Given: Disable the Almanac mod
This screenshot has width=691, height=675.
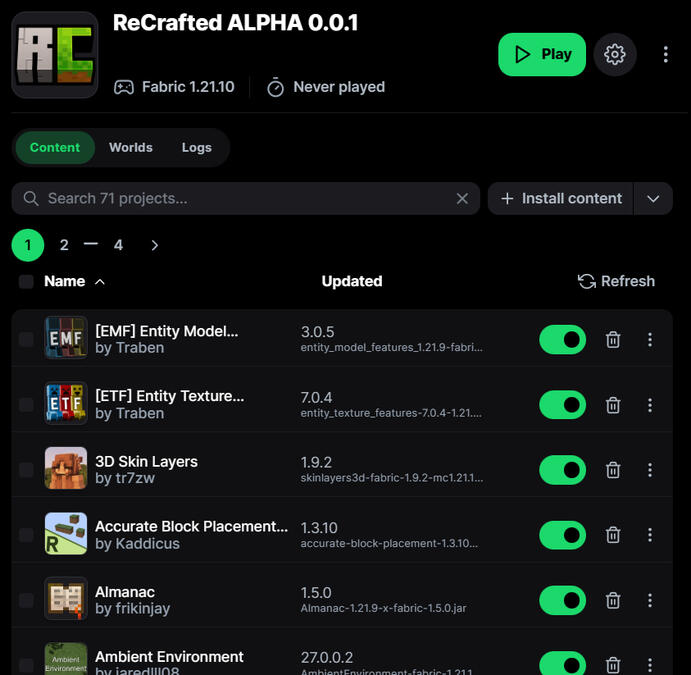Looking at the screenshot, I should point(563,601).
